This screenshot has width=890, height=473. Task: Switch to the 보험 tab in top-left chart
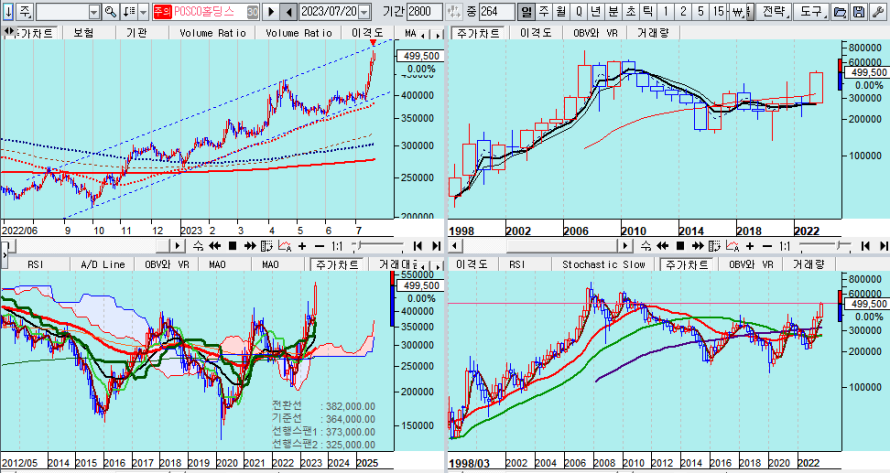click(84, 32)
